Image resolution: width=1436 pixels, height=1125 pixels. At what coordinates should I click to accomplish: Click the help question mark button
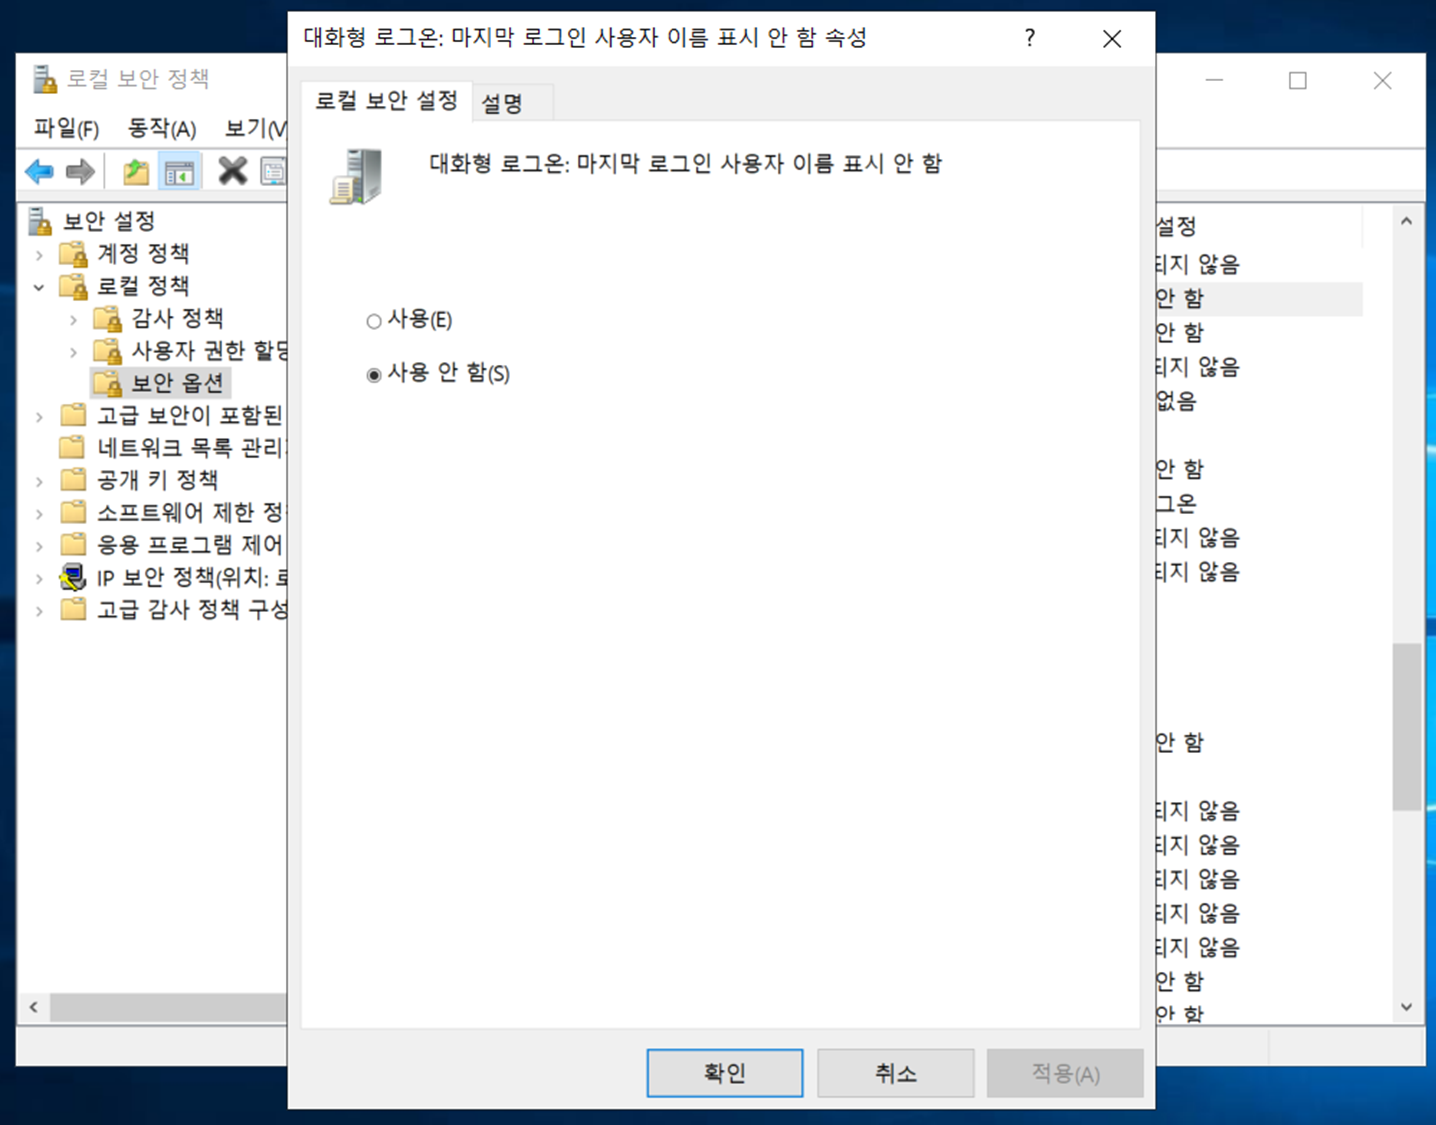point(1030,38)
